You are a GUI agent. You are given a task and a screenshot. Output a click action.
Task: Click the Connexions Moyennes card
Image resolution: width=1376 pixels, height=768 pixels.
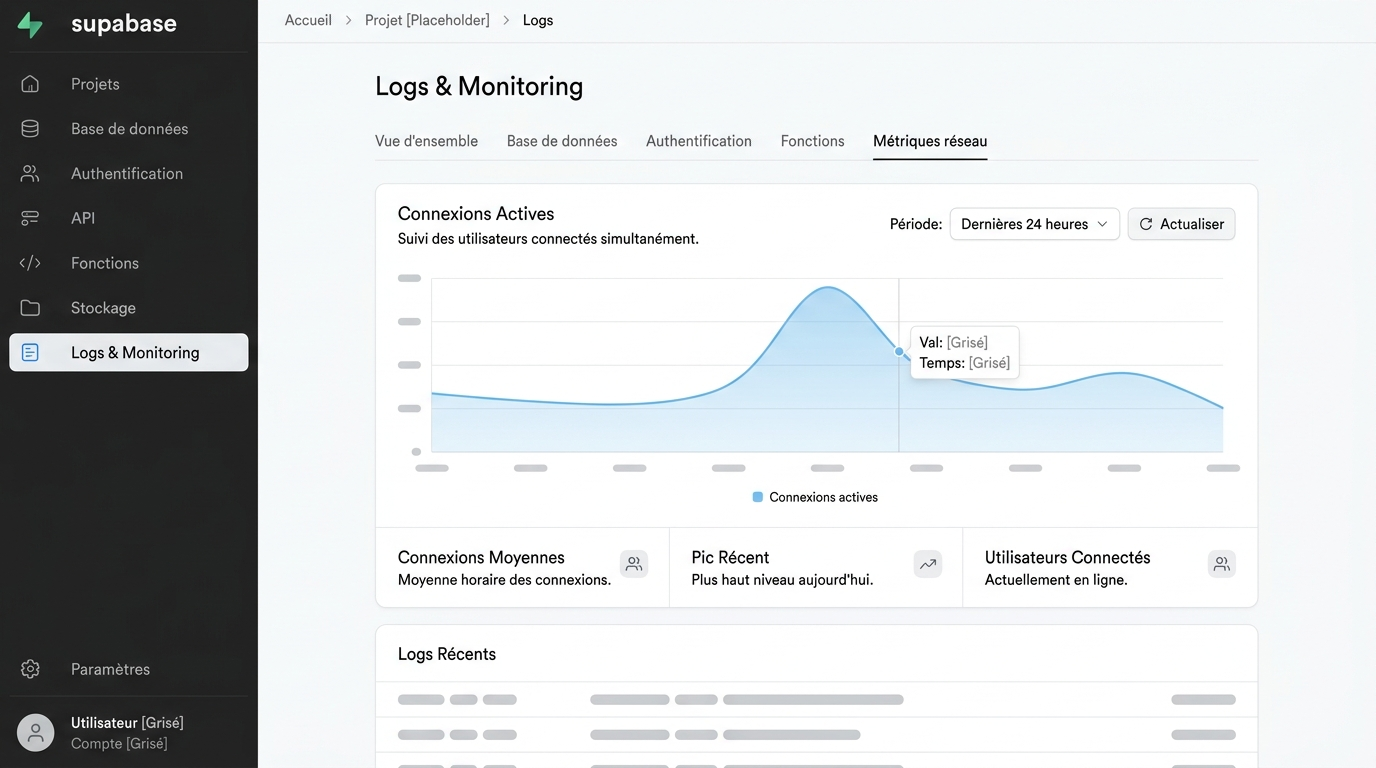coord(522,567)
